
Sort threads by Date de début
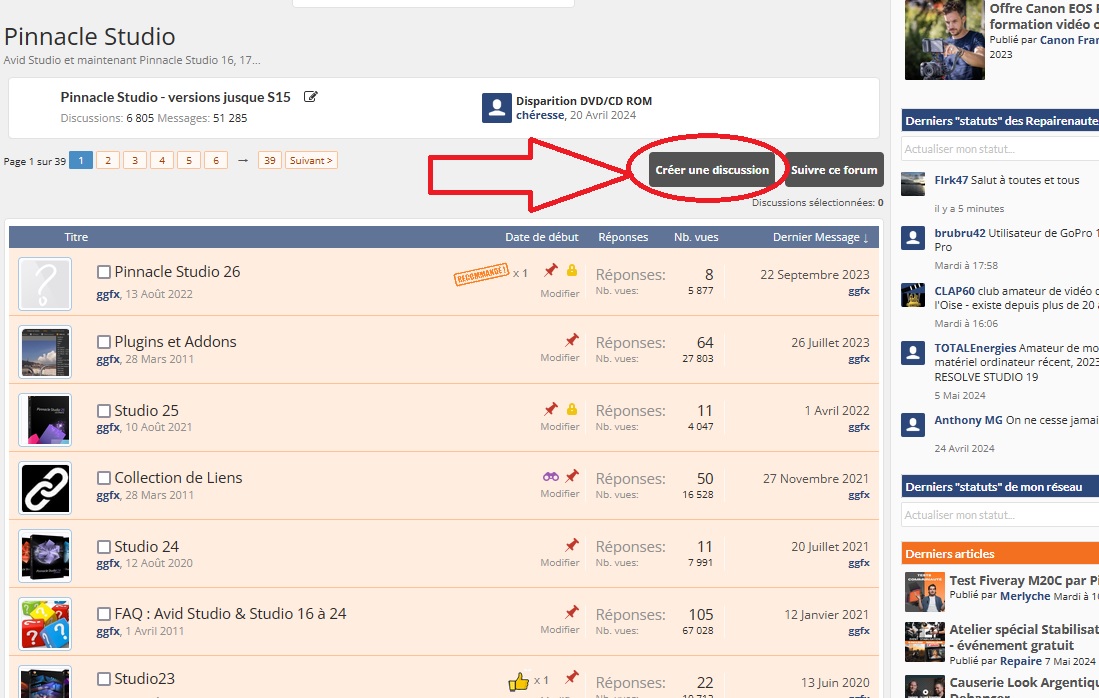pyautogui.click(x=542, y=237)
